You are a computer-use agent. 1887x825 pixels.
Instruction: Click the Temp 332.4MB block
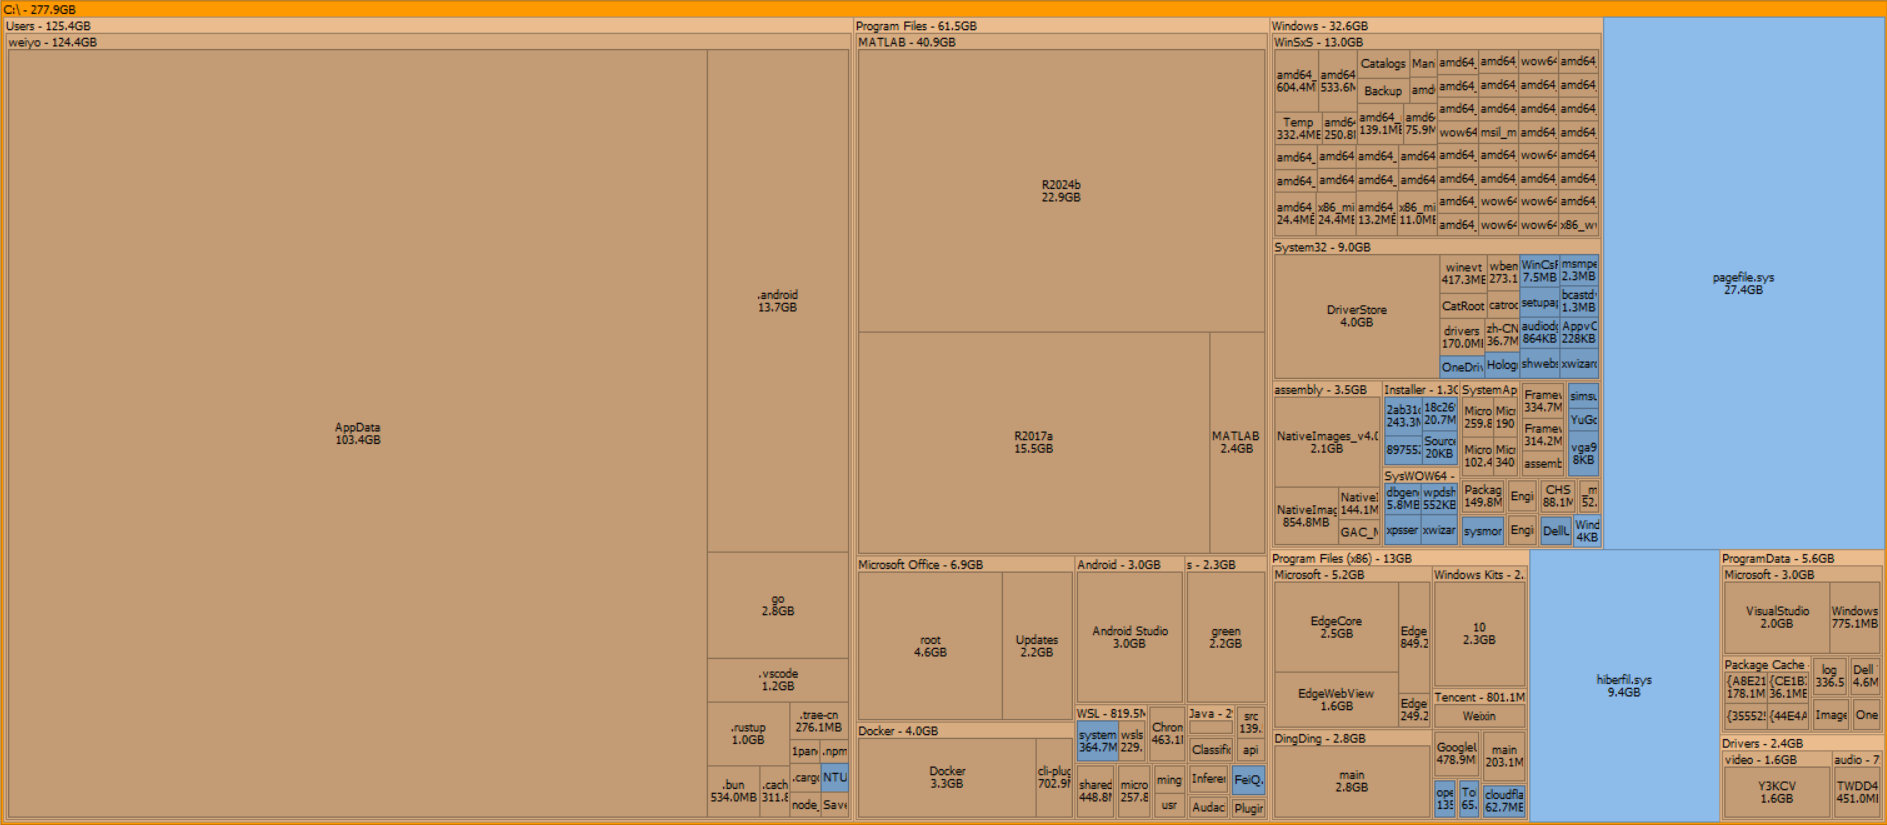1298,128
